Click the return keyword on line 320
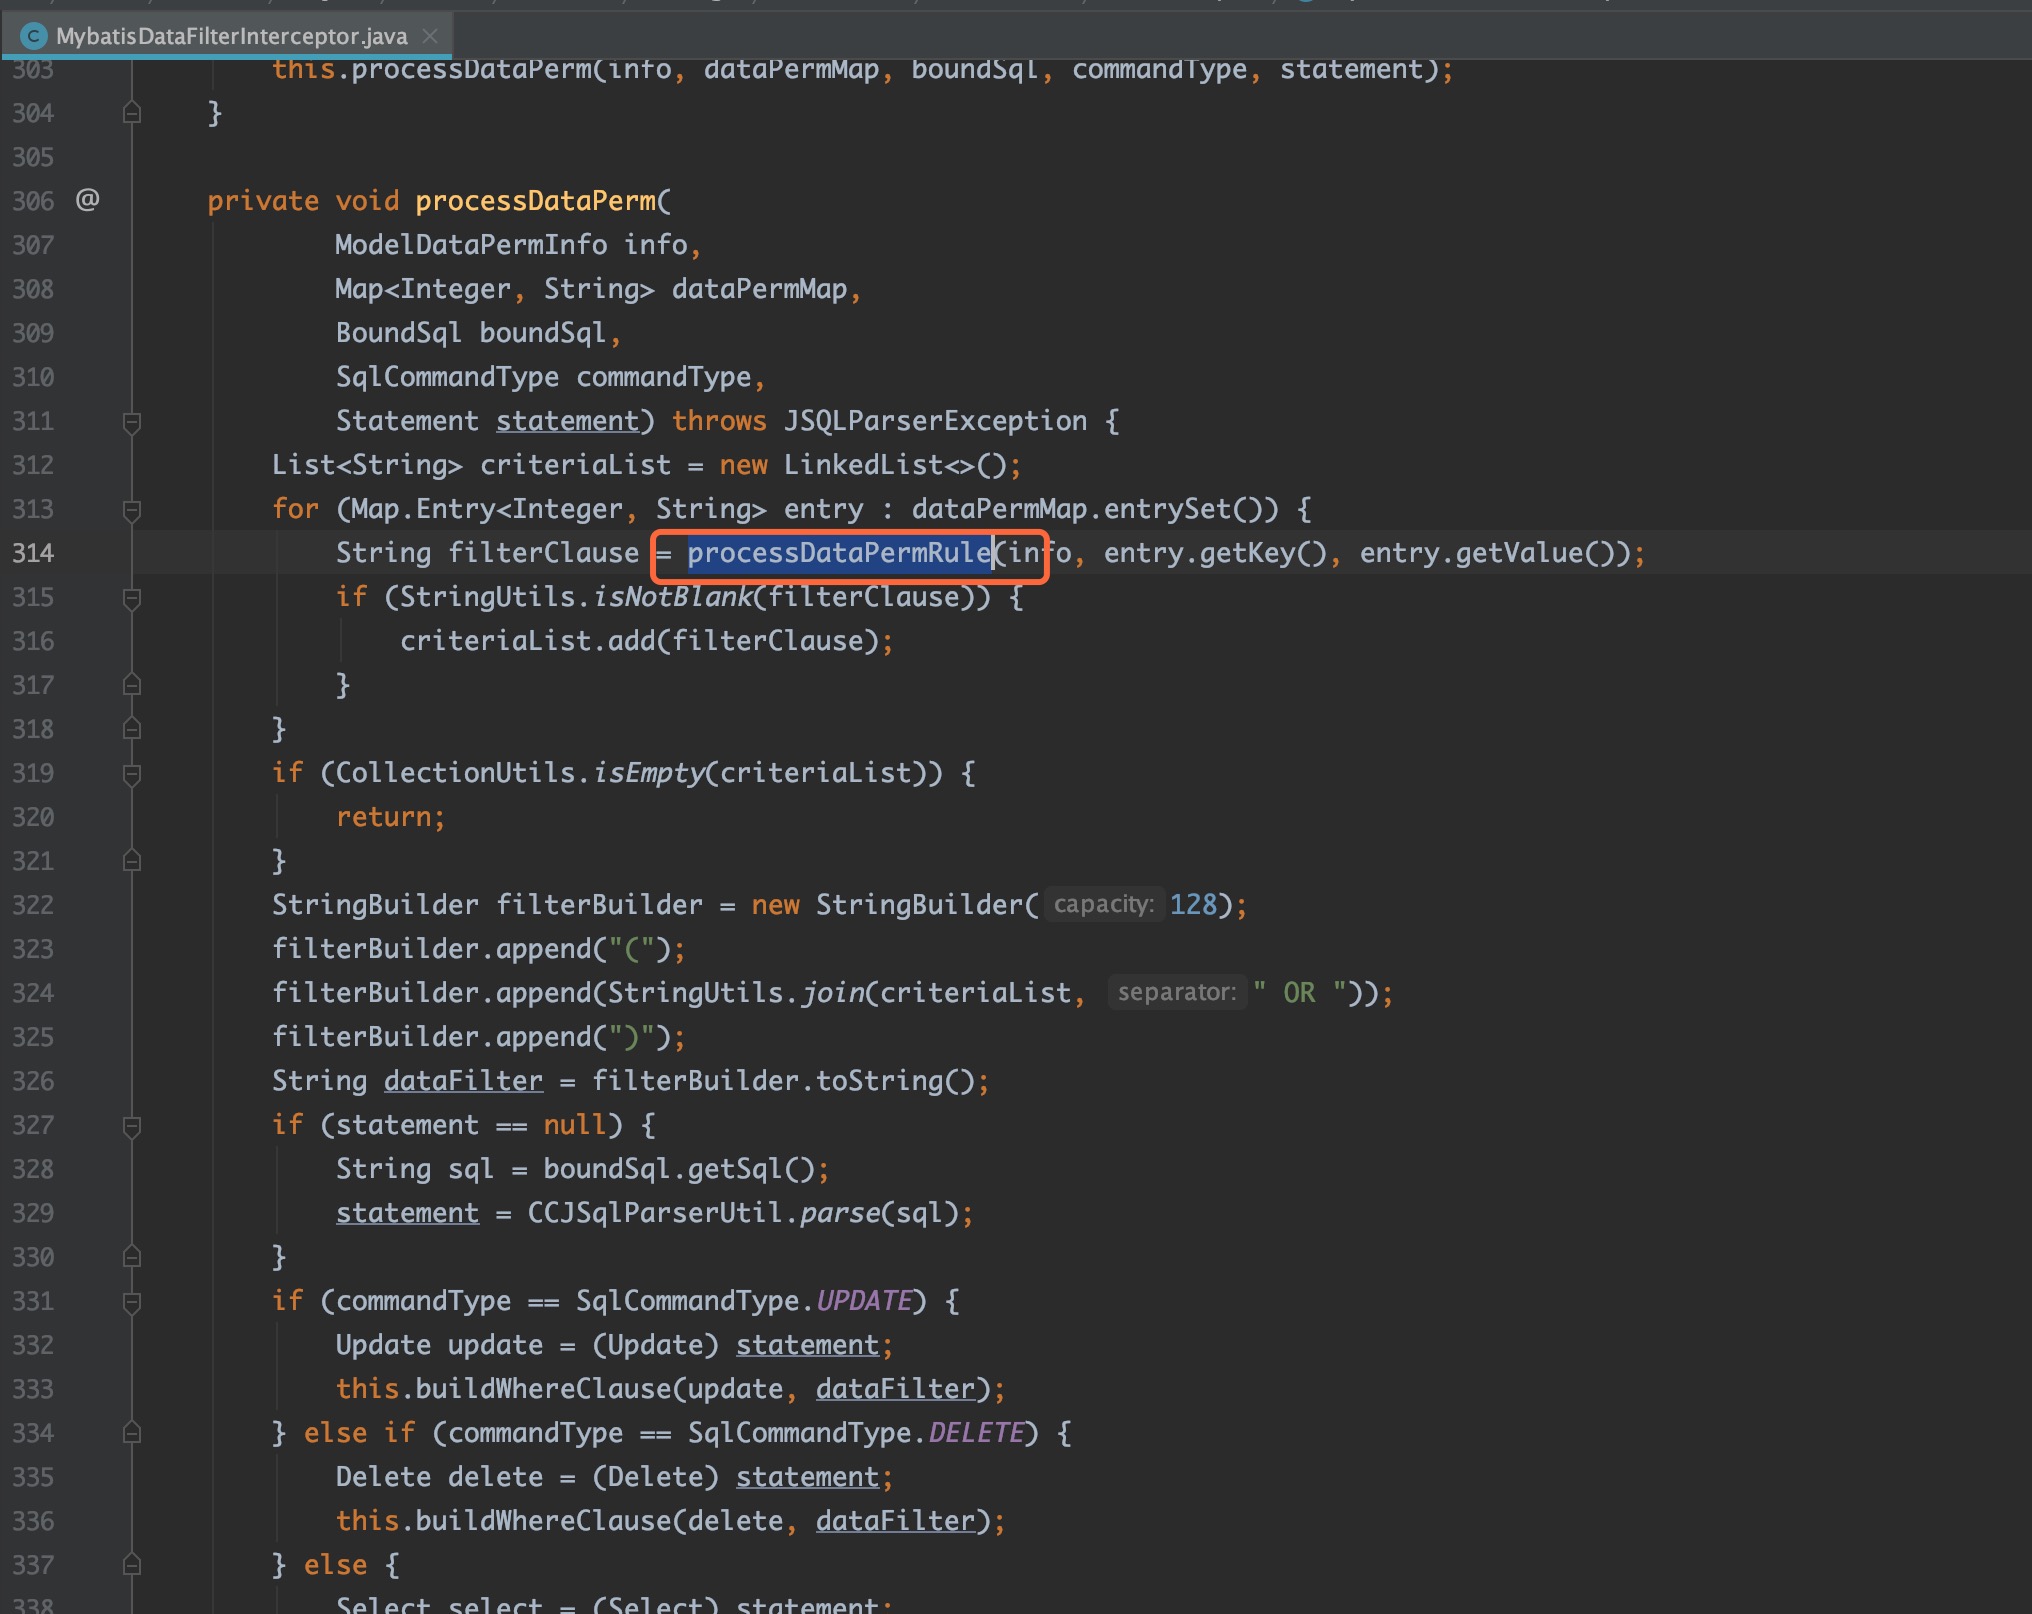The width and height of the screenshot is (2032, 1614). pos(383,817)
